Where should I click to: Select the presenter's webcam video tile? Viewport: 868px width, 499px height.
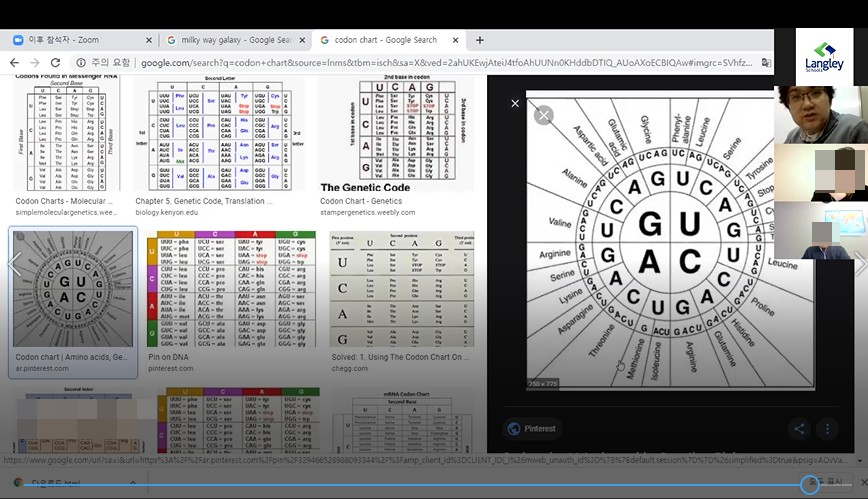pyautogui.click(x=821, y=115)
